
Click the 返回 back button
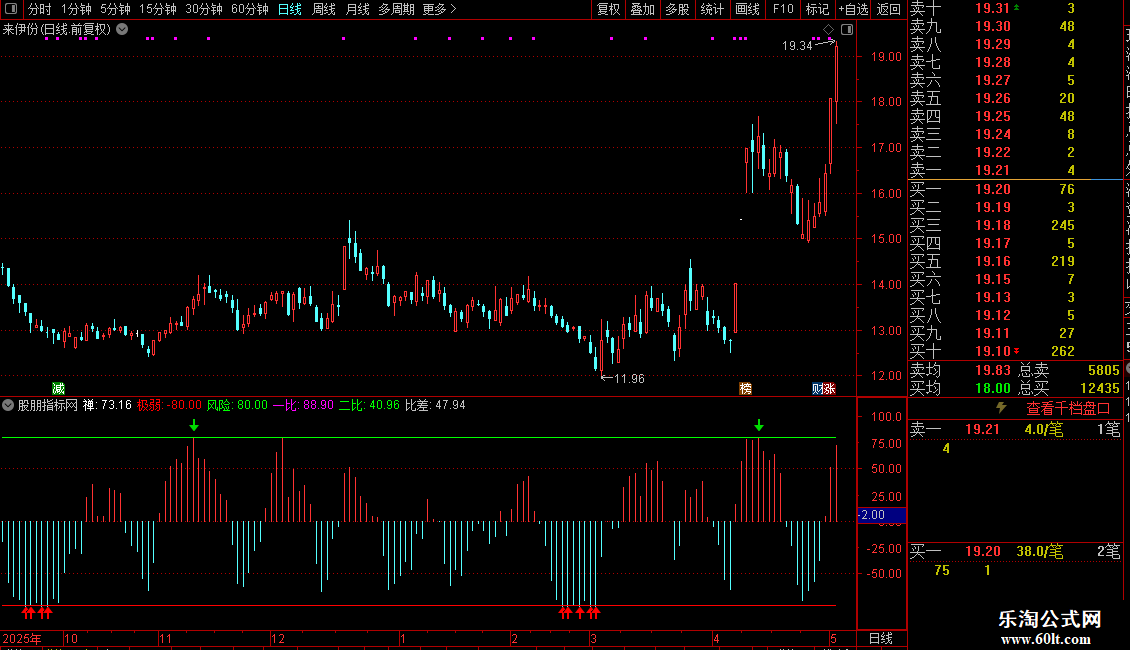(889, 9)
